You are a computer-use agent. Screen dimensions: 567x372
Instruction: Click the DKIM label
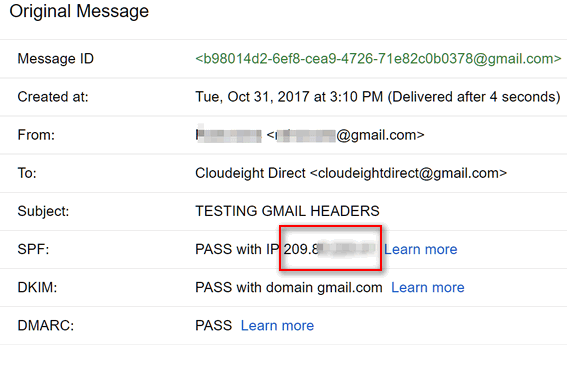pyautogui.click(x=37, y=288)
